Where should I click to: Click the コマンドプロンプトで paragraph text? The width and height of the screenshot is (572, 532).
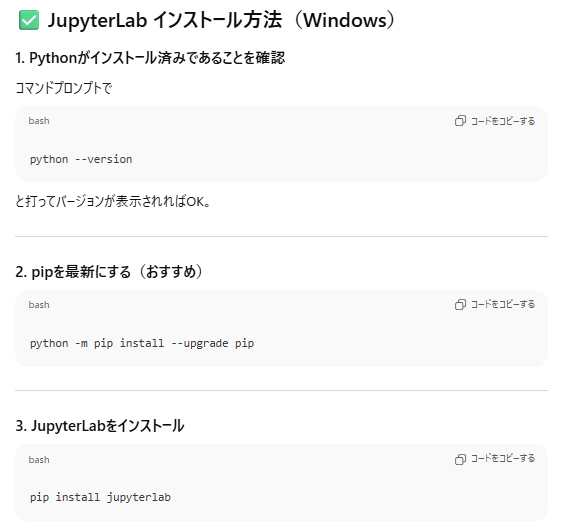pos(64,88)
